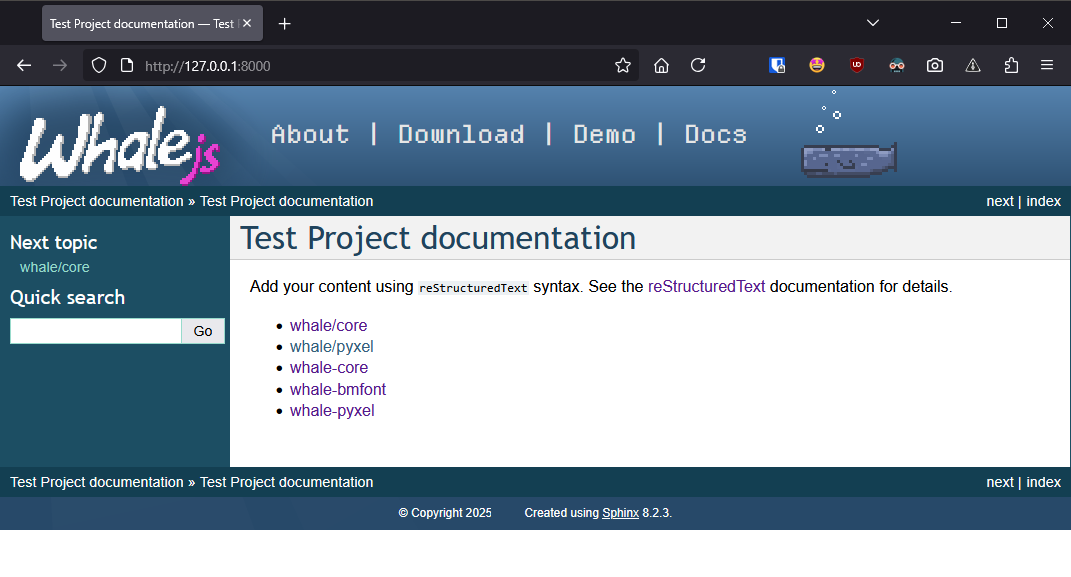Open a new tab with the plus button
1071x577 pixels.
point(285,24)
